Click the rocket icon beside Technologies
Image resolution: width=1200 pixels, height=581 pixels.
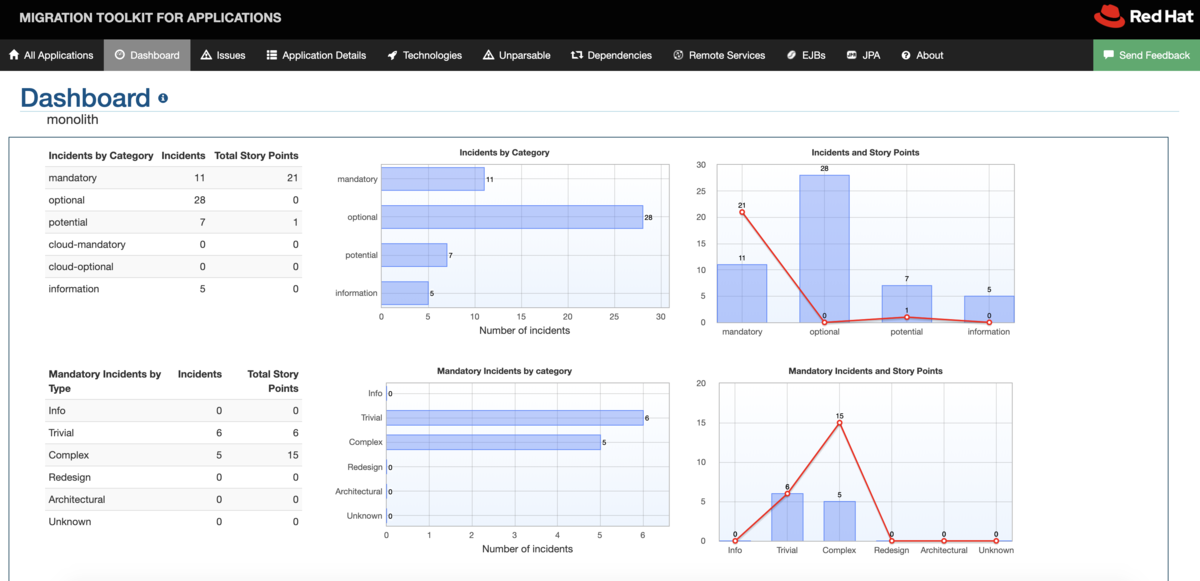tap(392, 55)
